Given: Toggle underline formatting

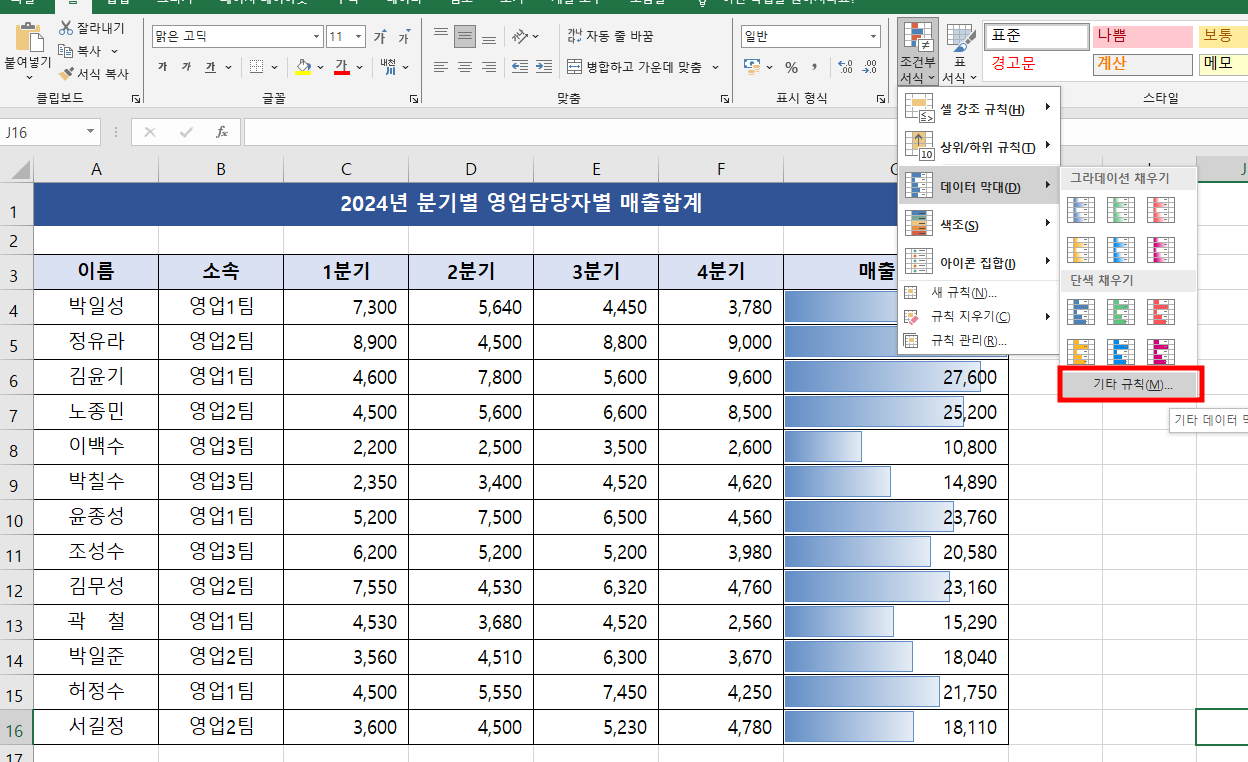Looking at the screenshot, I should pyautogui.click(x=210, y=67).
